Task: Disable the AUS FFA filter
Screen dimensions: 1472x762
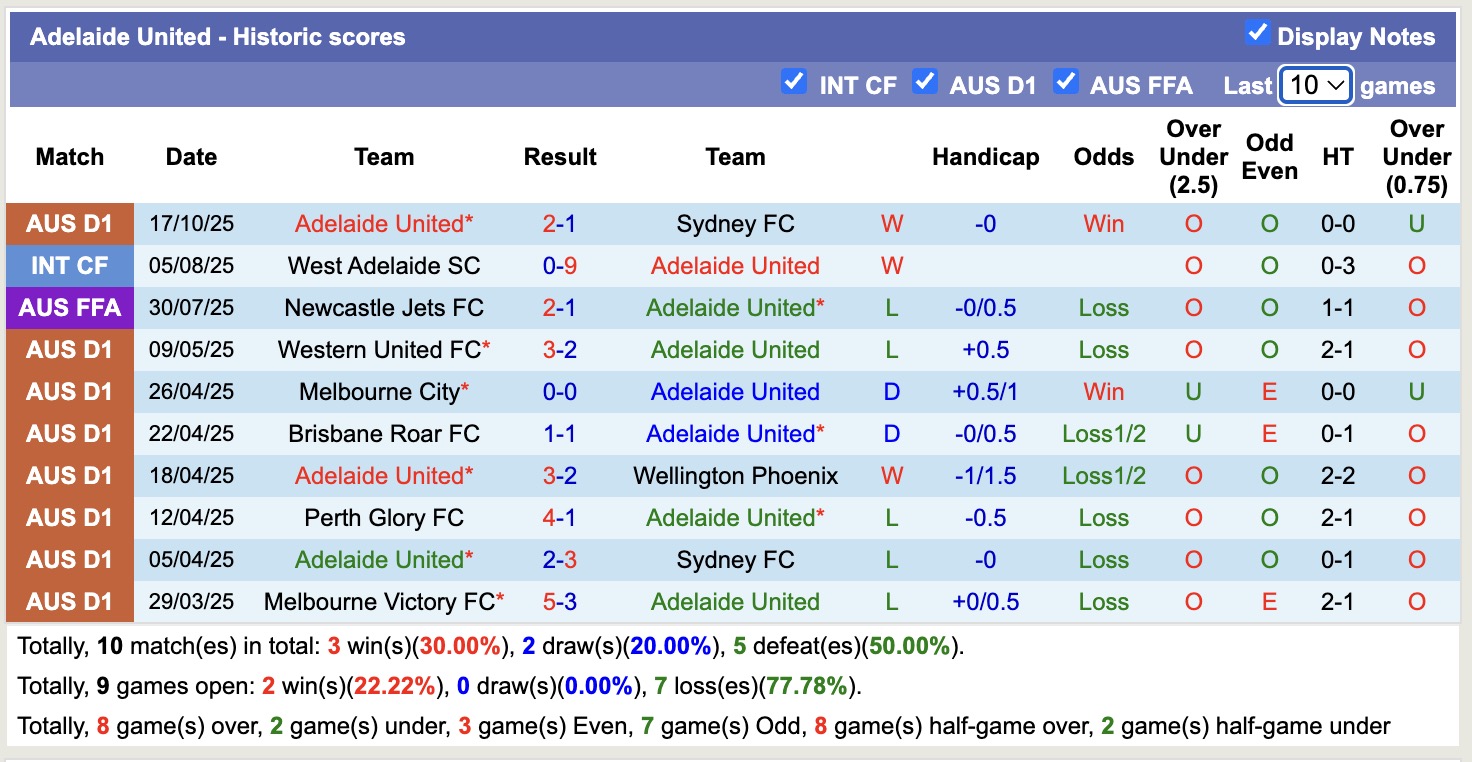Action: click(x=1066, y=80)
